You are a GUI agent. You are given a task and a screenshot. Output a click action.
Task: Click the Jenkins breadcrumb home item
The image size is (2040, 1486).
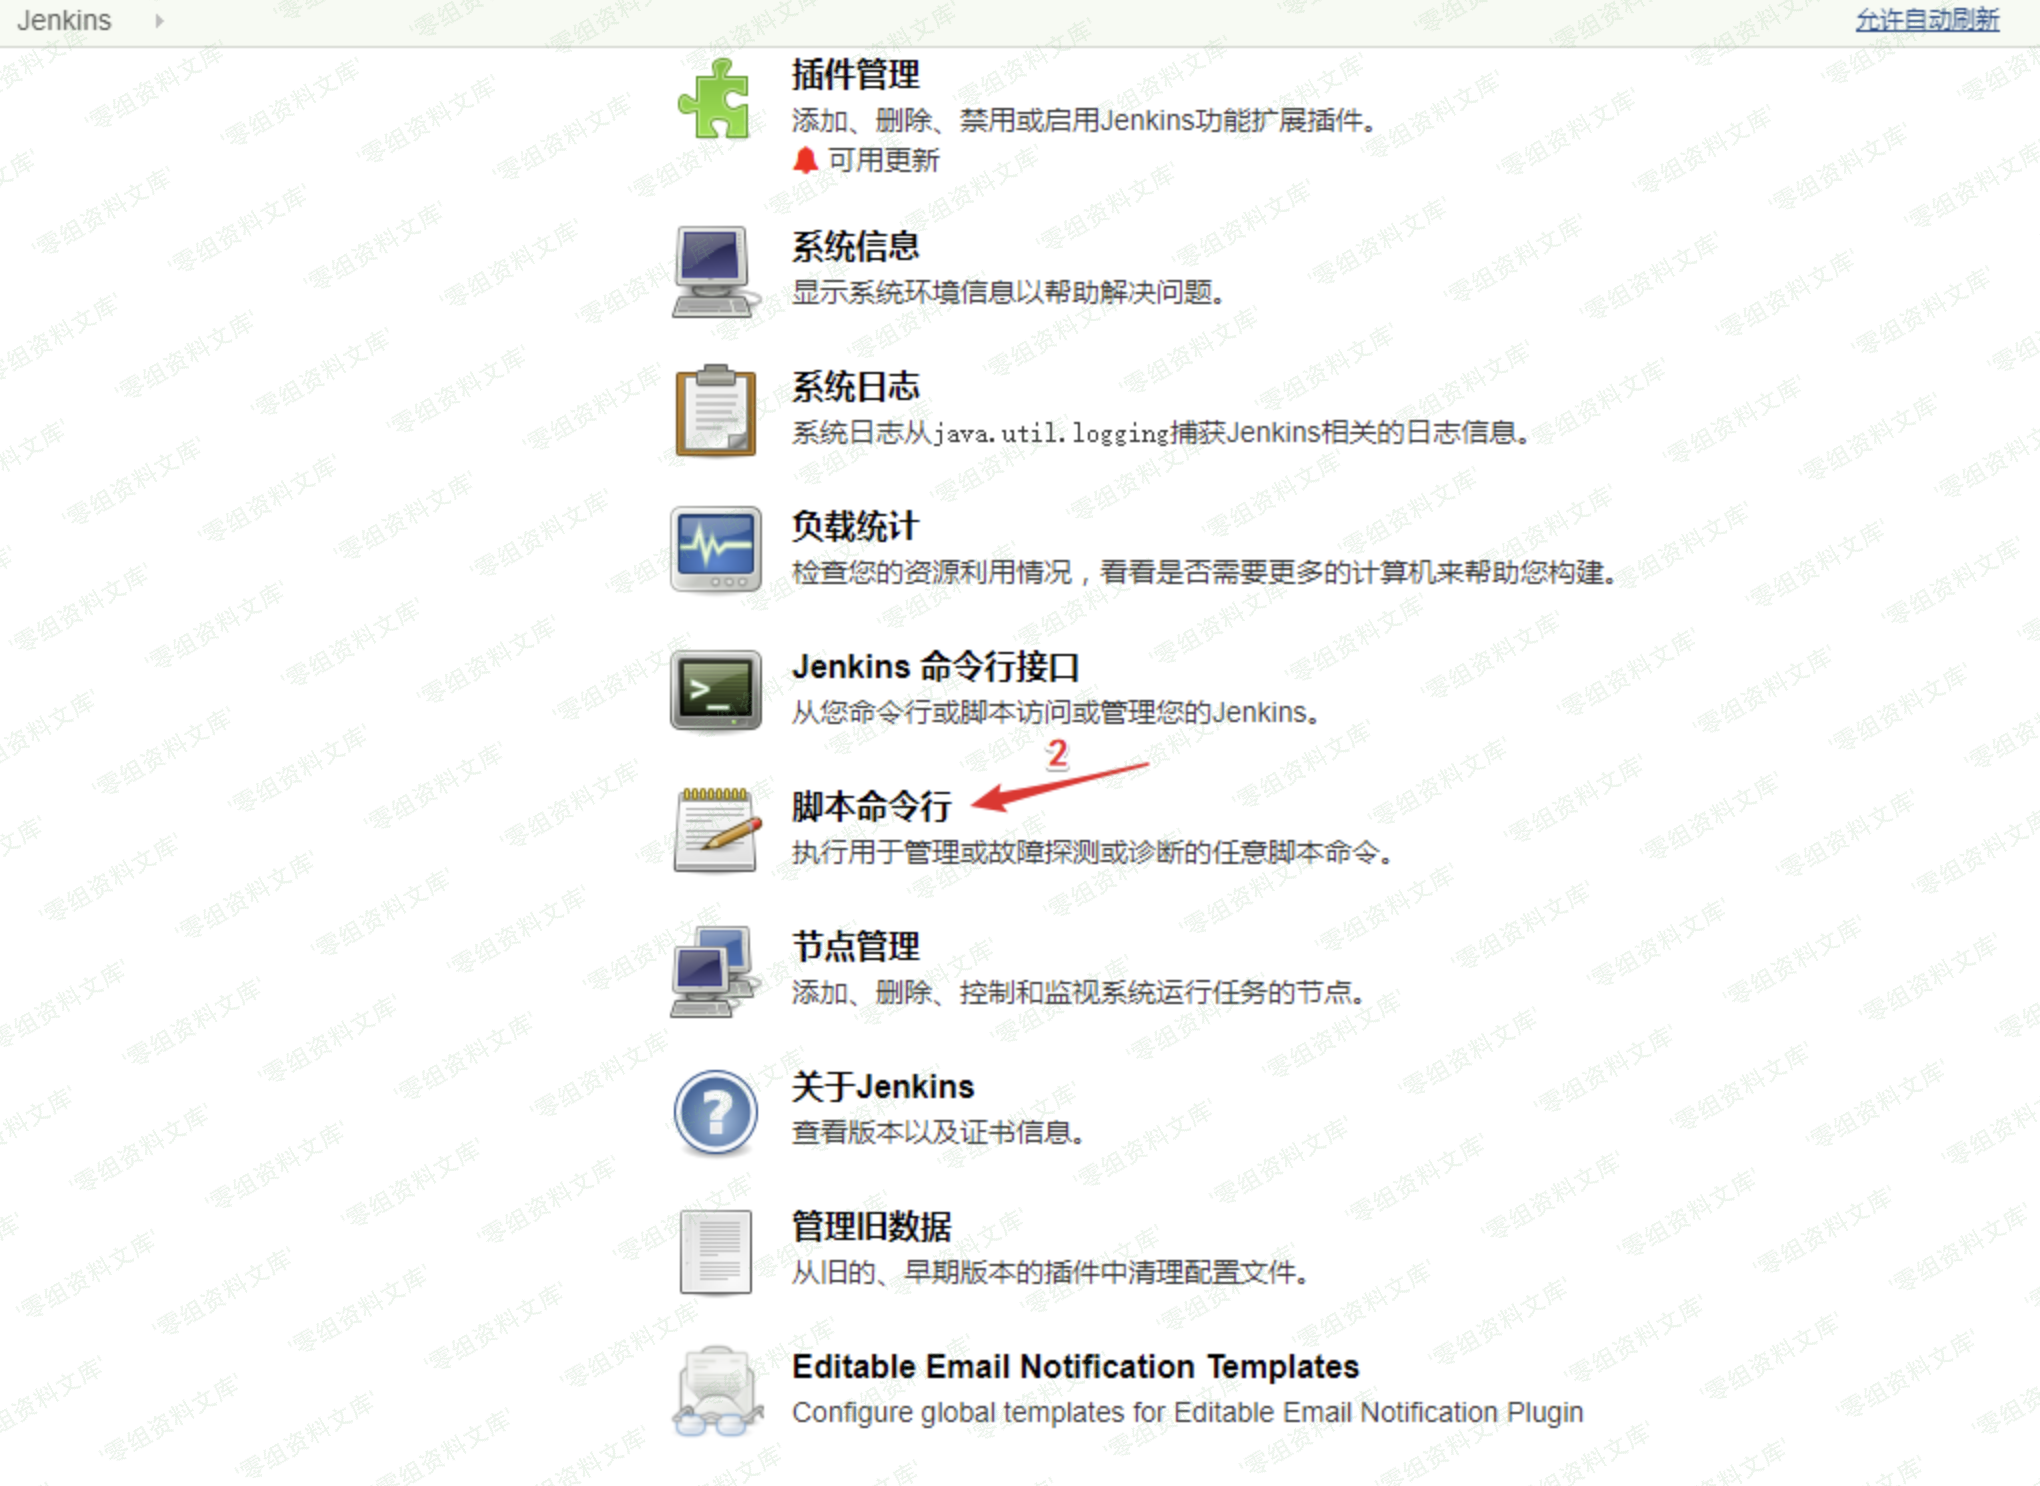coord(64,20)
